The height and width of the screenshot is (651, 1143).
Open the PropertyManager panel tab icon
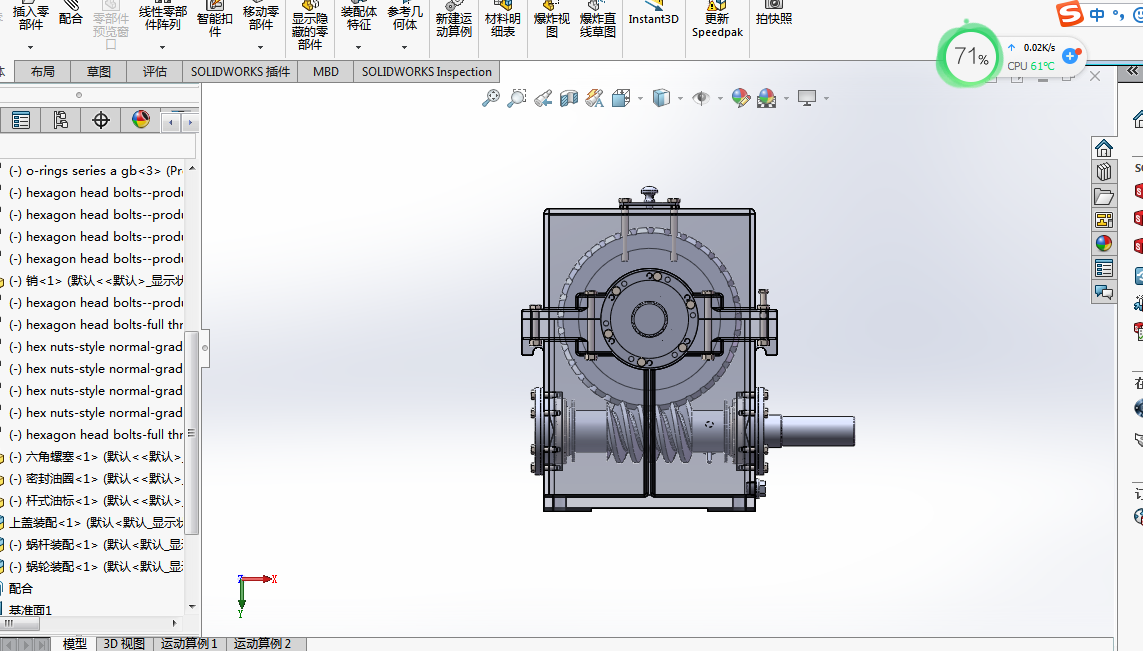coord(20,121)
